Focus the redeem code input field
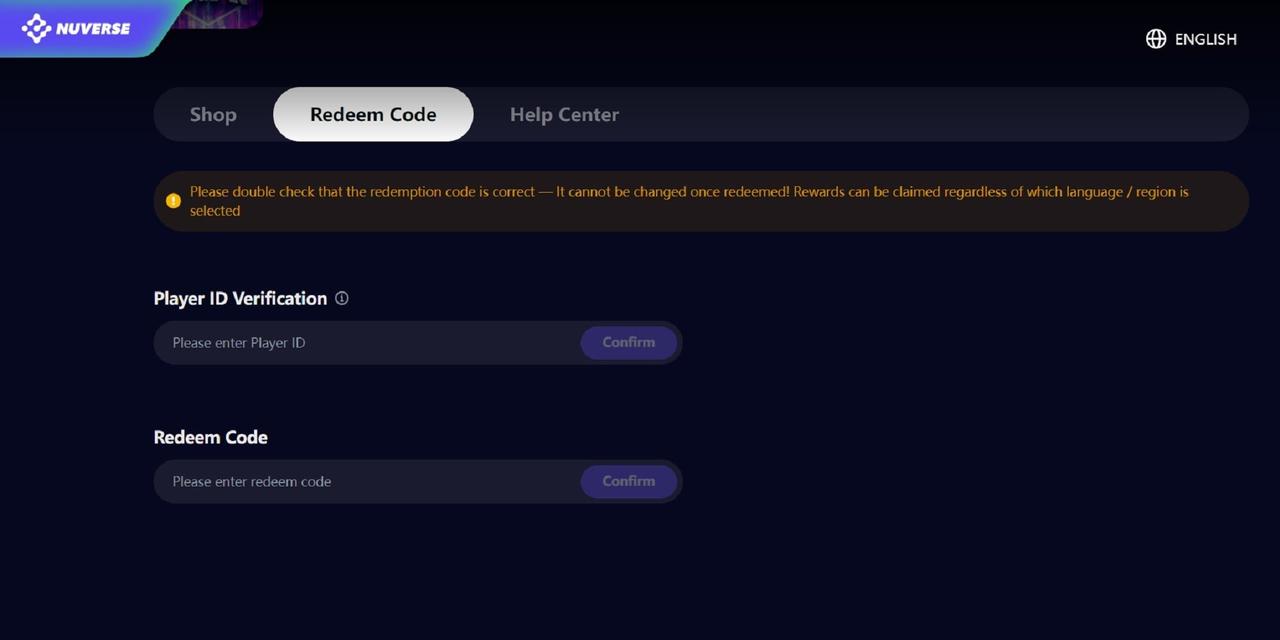The height and width of the screenshot is (640, 1280). tap(366, 481)
